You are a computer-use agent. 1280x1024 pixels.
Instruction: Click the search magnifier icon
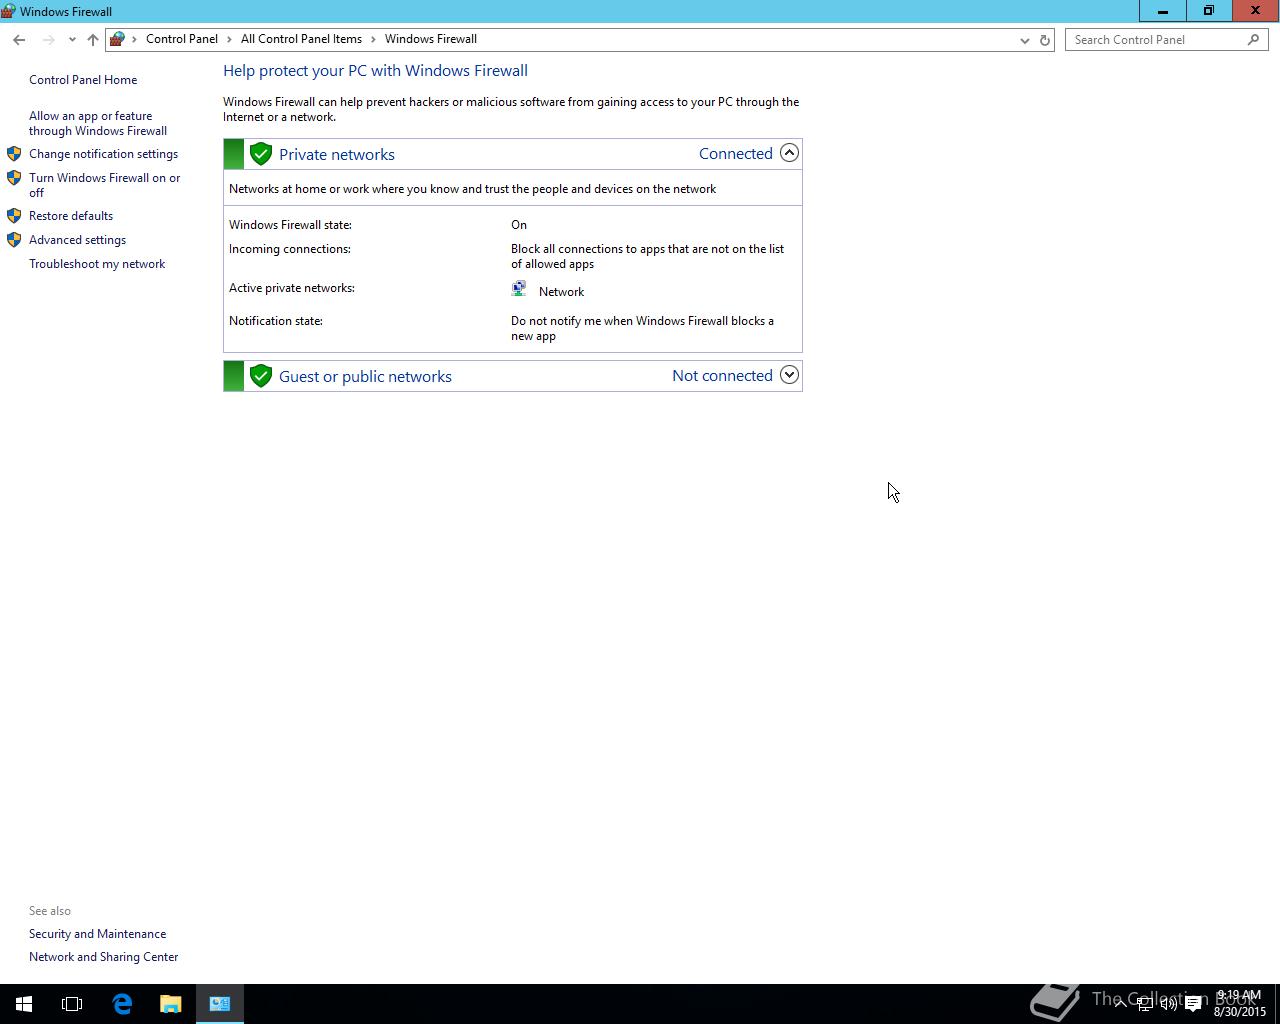(x=1254, y=40)
